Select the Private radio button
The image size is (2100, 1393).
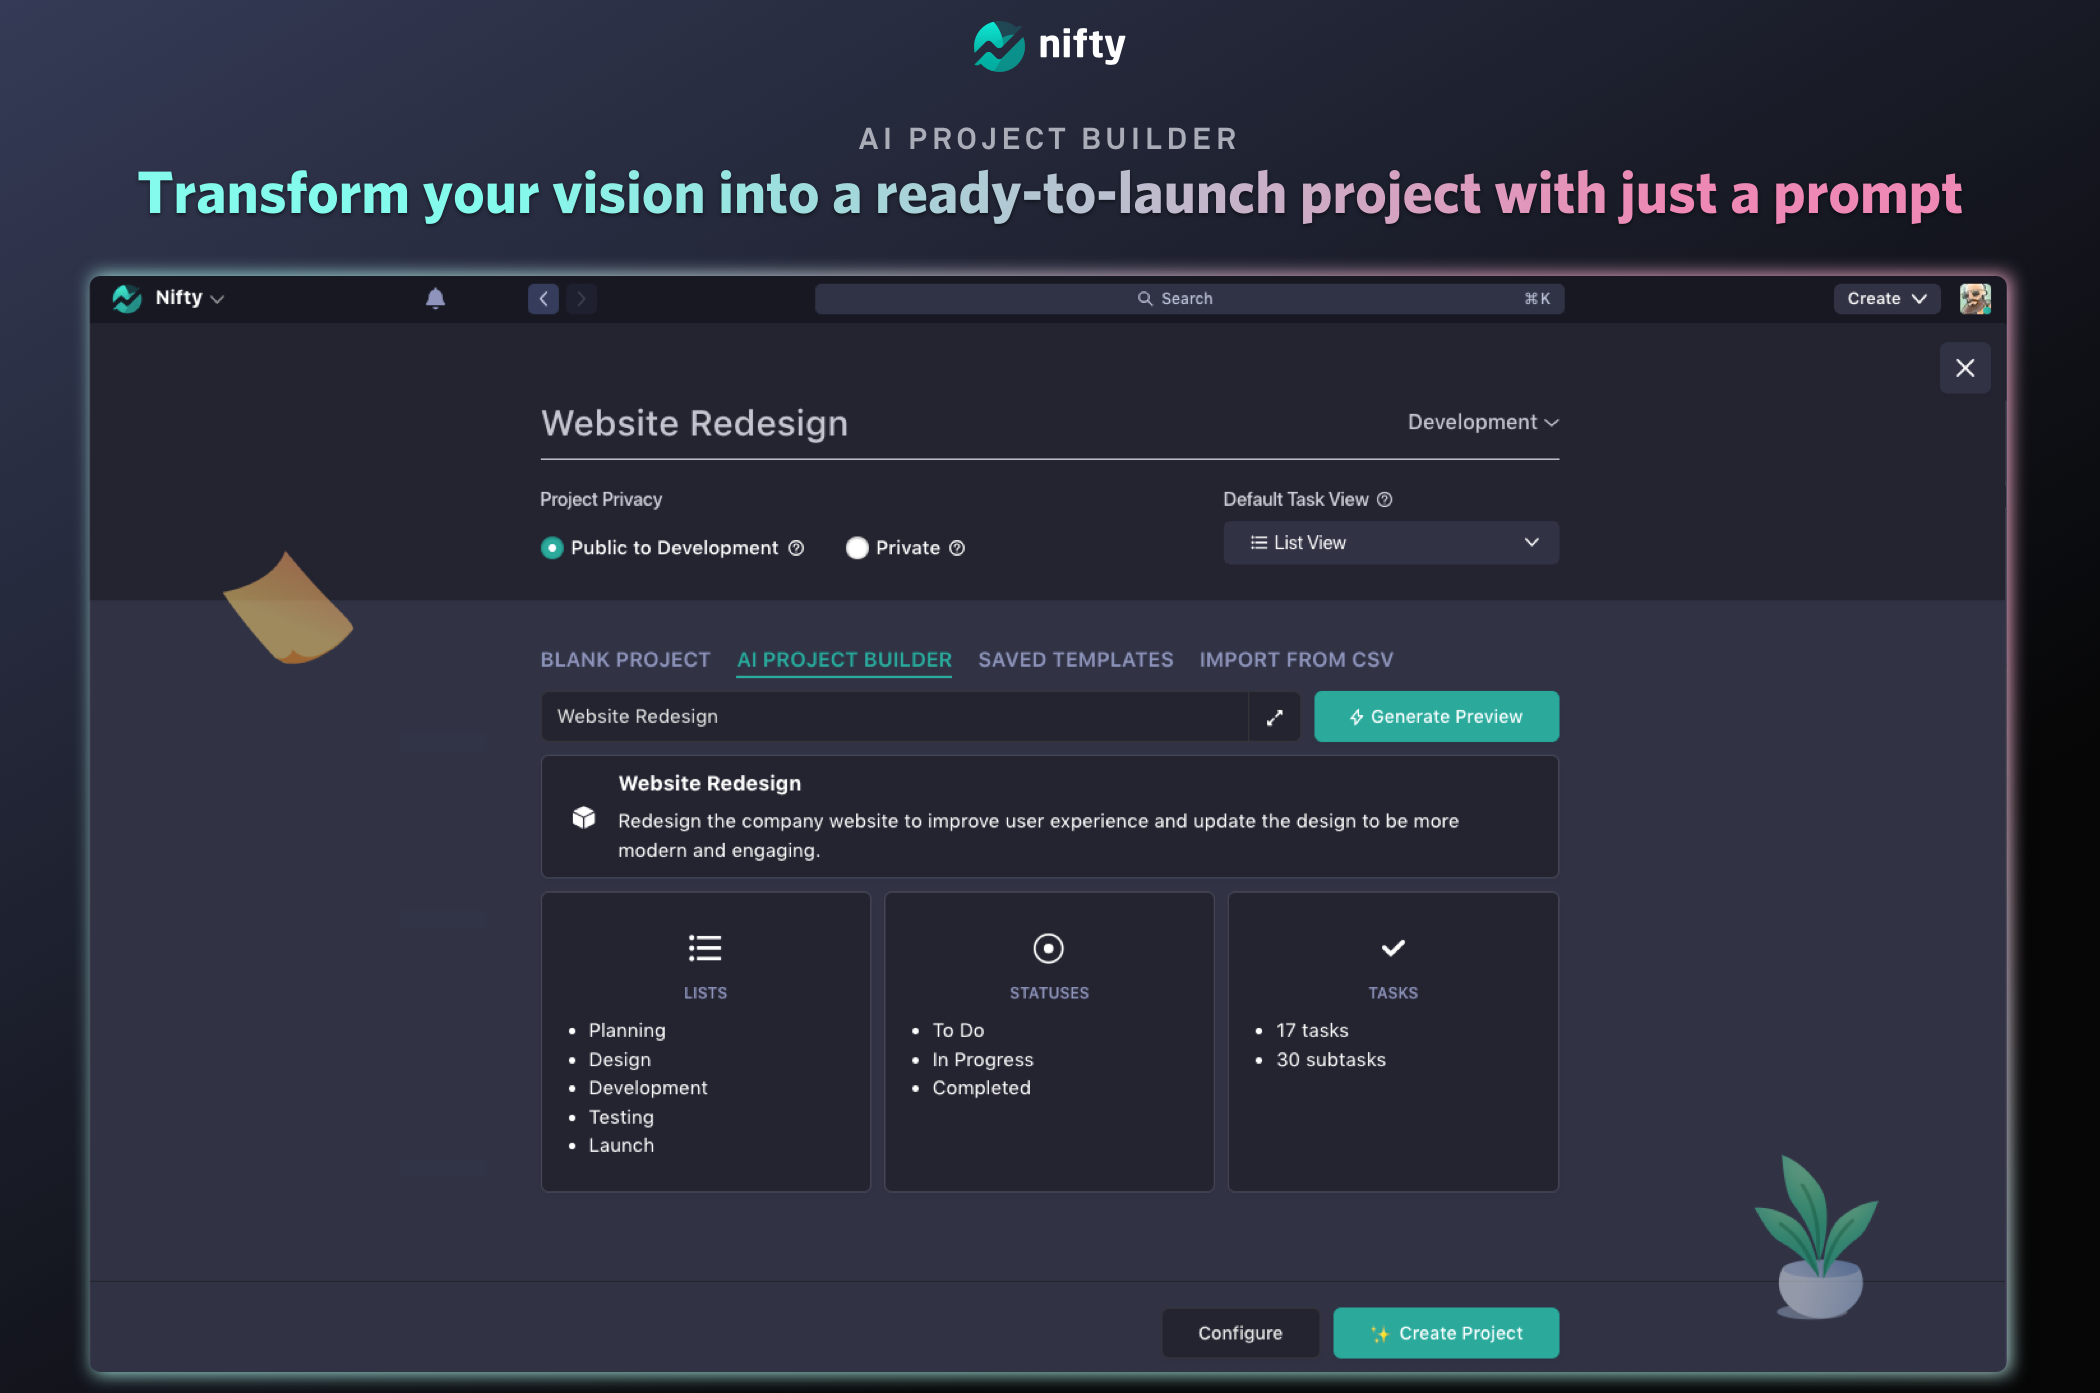(x=857, y=548)
